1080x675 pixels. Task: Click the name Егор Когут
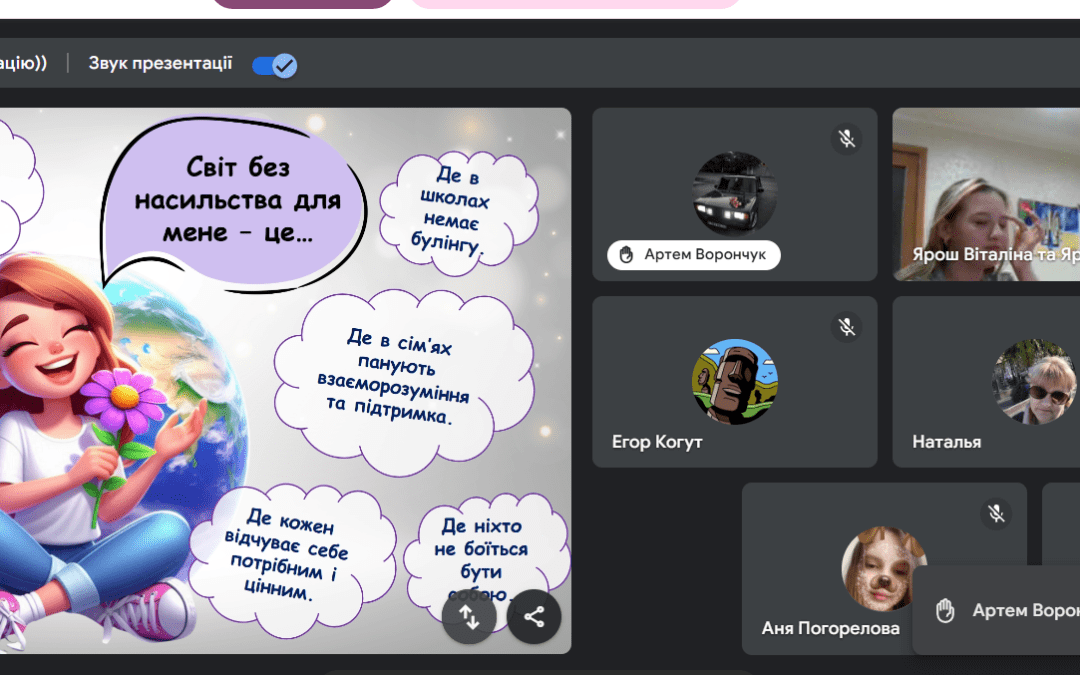pos(657,442)
